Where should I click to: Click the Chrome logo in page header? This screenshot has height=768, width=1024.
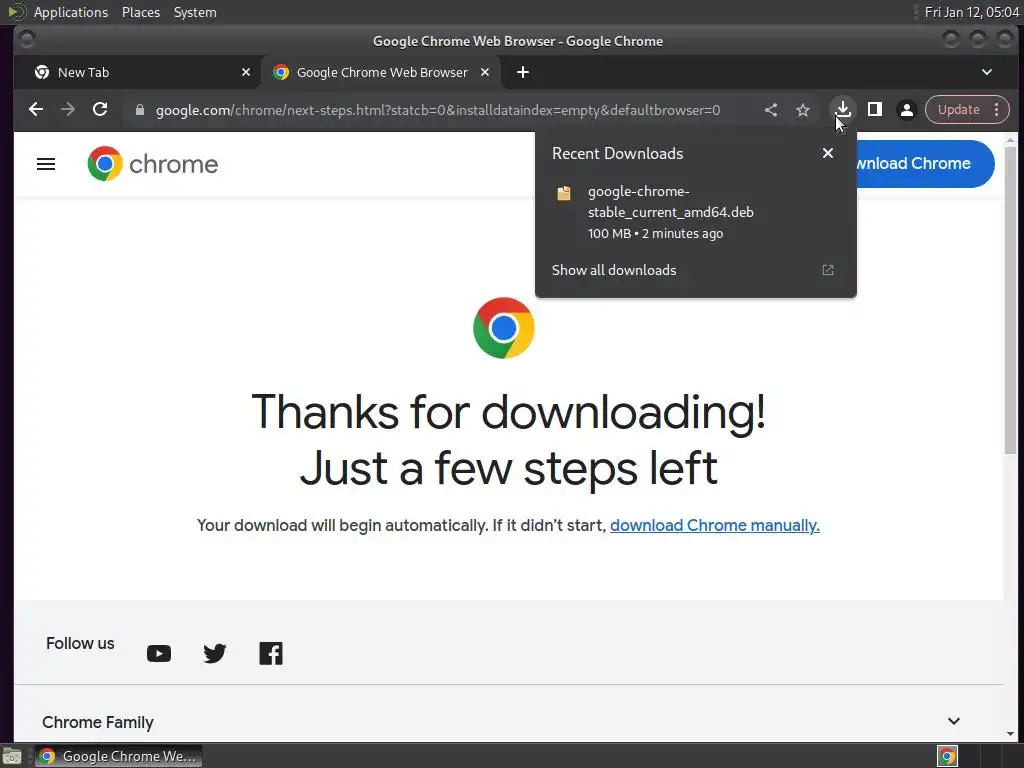point(153,164)
